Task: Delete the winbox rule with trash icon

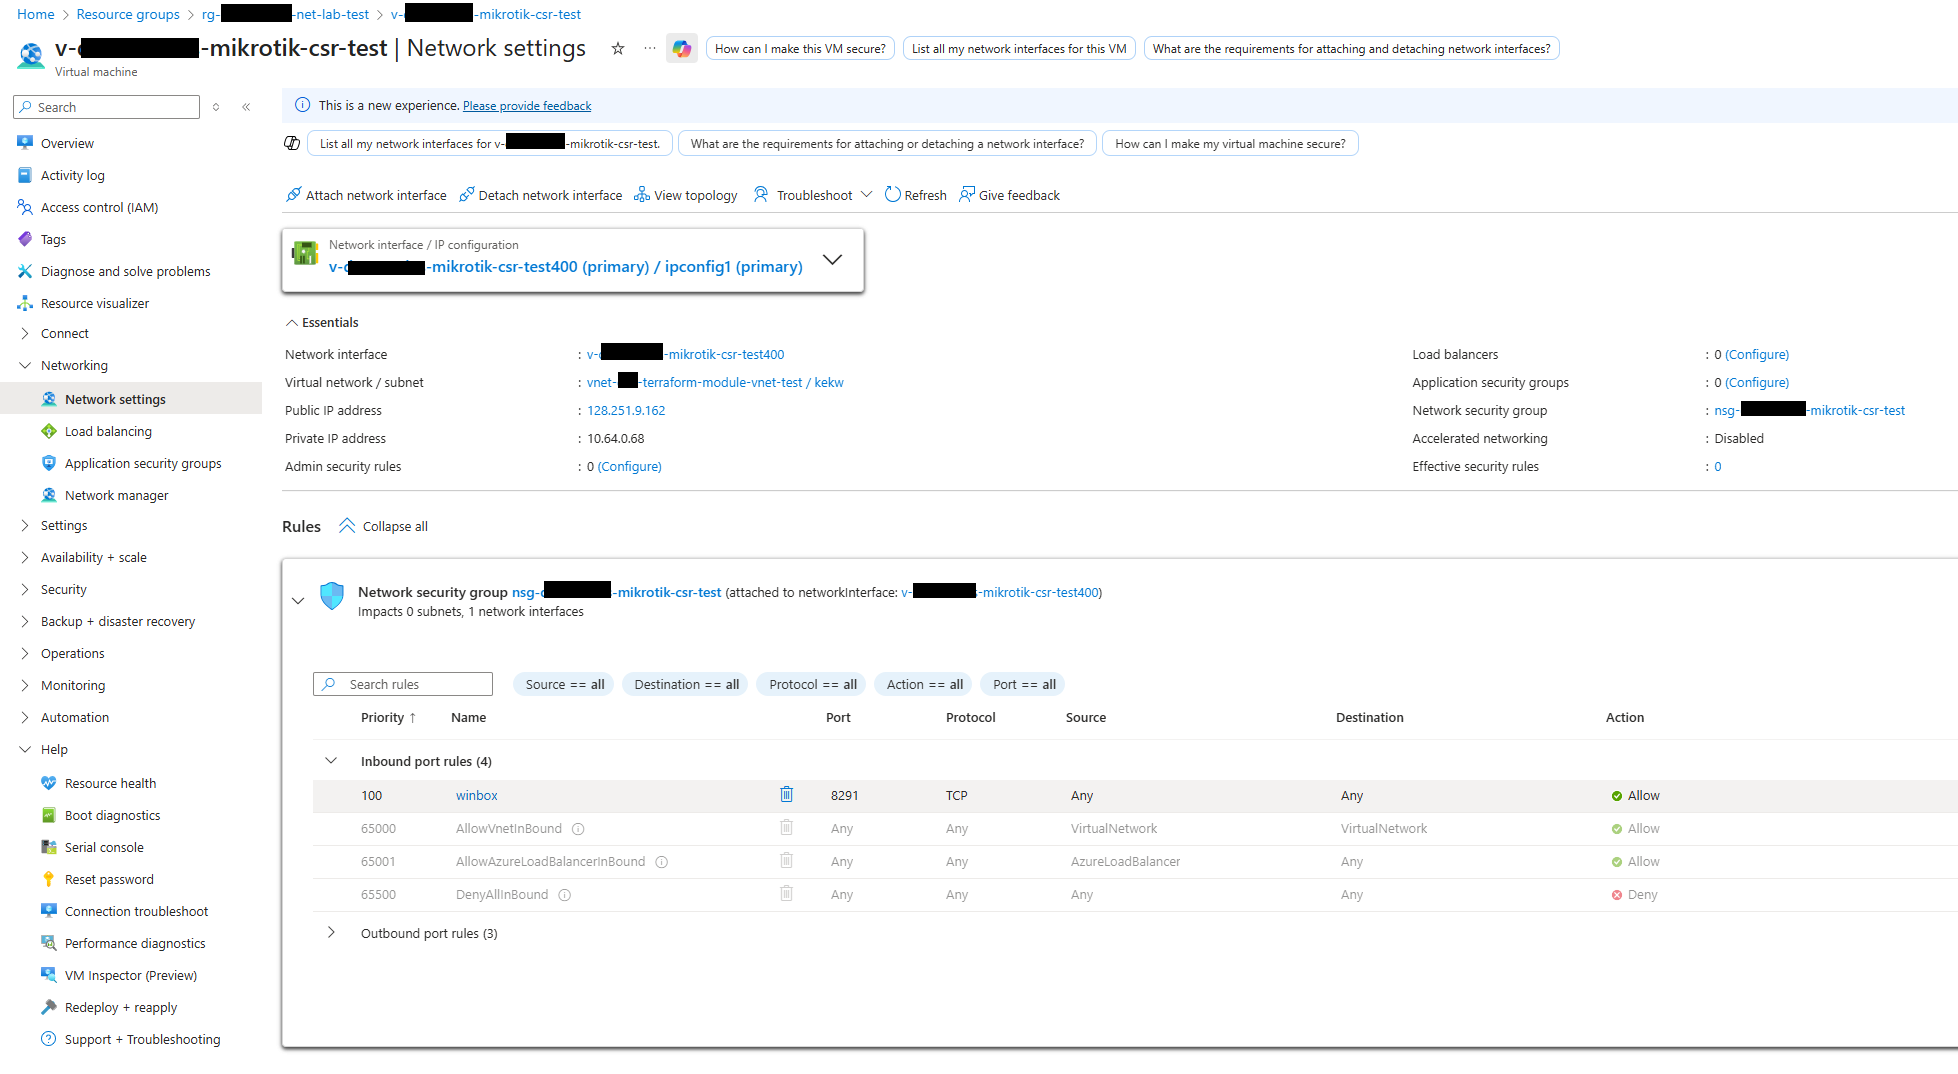Action: pos(787,794)
